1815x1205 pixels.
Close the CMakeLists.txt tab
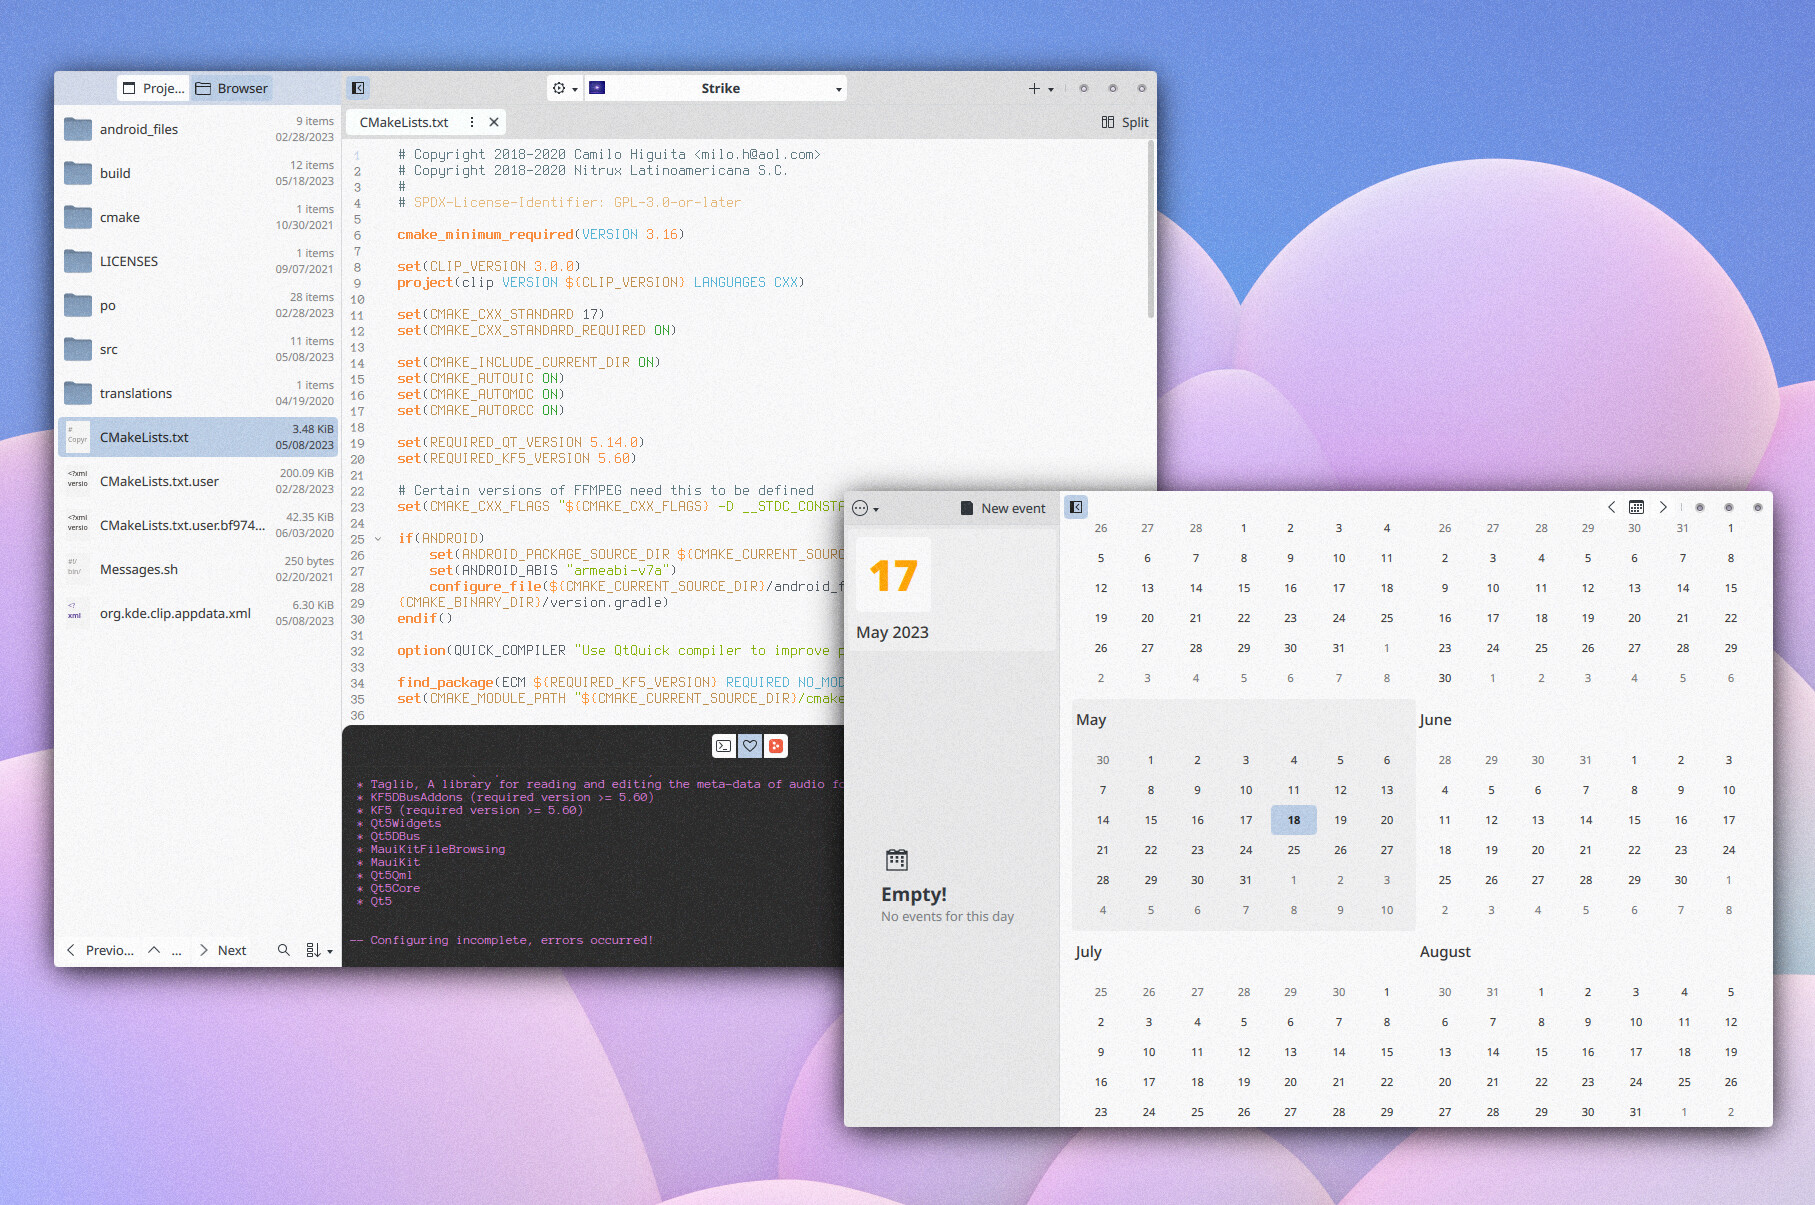coord(494,122)
